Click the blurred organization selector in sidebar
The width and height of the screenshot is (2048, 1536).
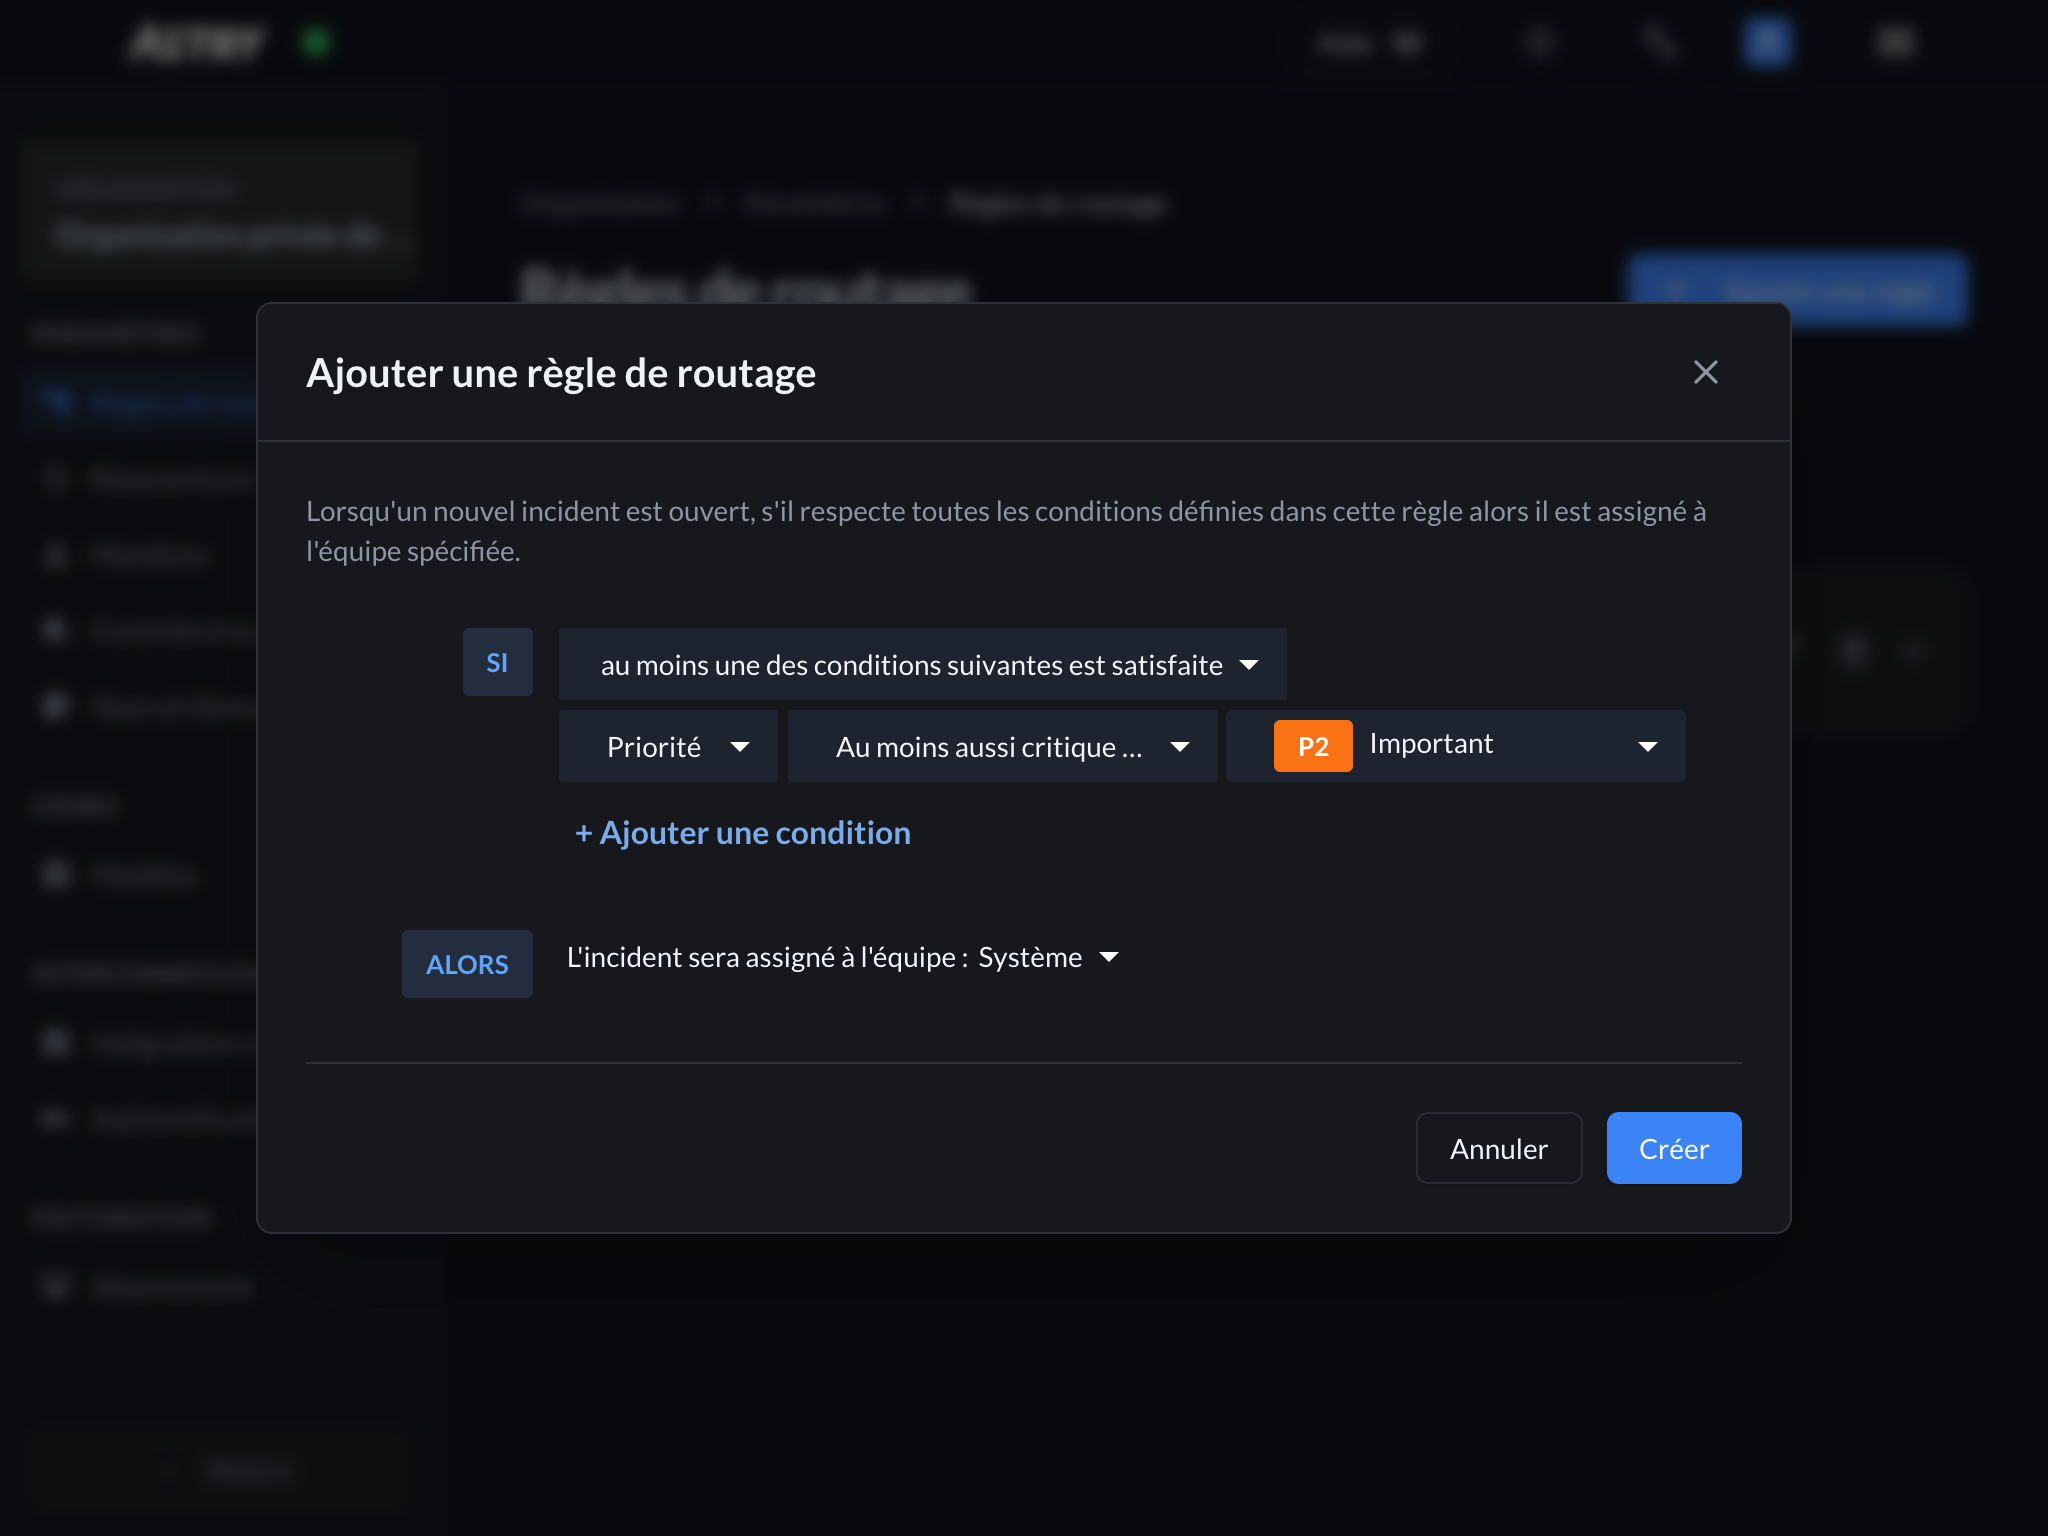(x=218, y=212)
